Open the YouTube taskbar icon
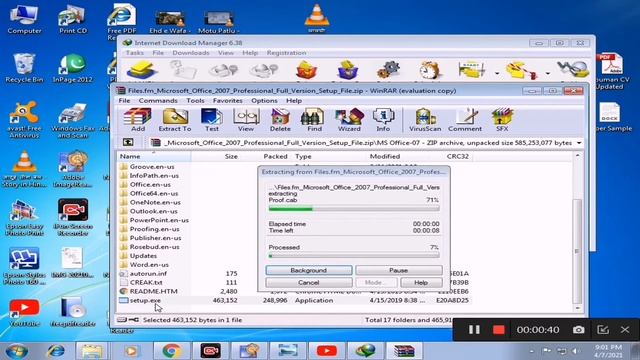Screen dimensions: 640x360 327,351
